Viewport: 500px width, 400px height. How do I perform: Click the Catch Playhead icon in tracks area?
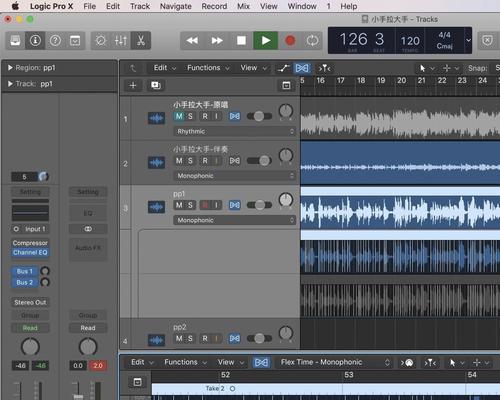(324, 68)
